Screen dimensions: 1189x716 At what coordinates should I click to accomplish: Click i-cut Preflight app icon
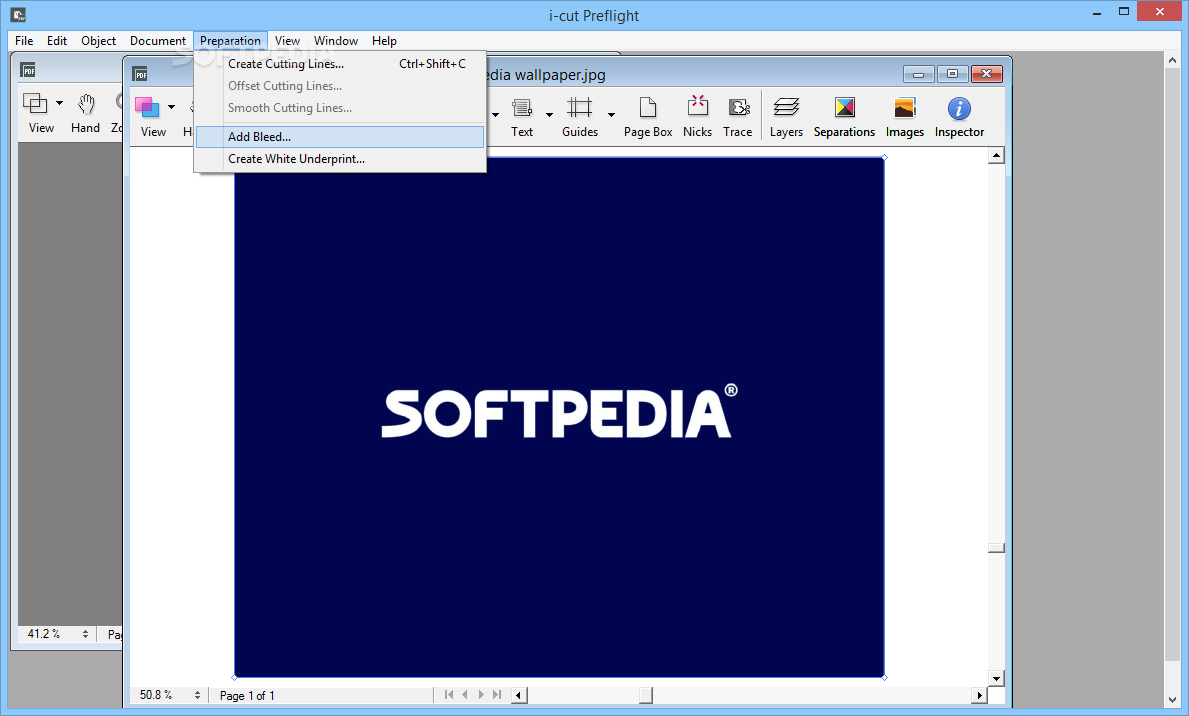tap(19, 14)
